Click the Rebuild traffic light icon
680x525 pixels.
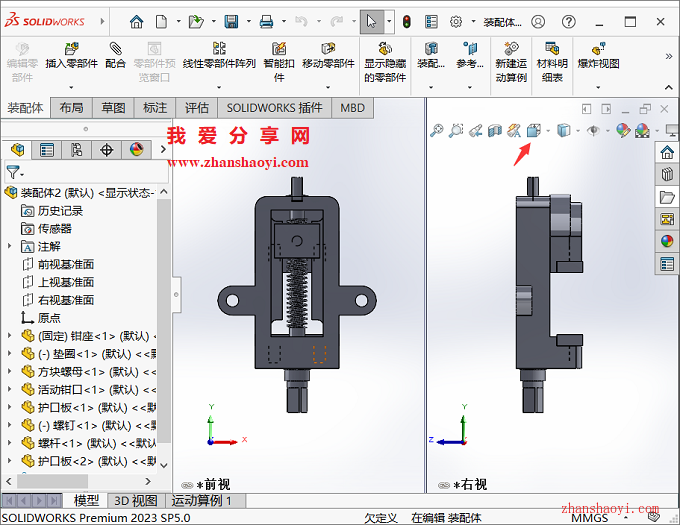coord(406,21)
